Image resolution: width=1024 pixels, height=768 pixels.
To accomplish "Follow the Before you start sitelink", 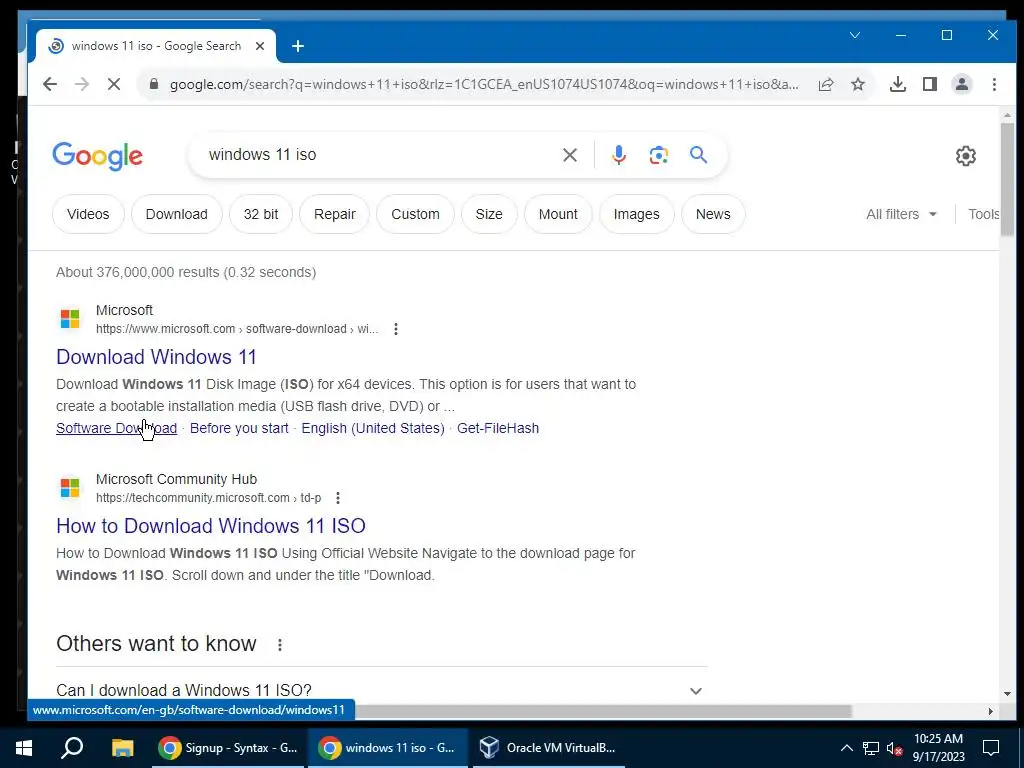I will point(239,428).
